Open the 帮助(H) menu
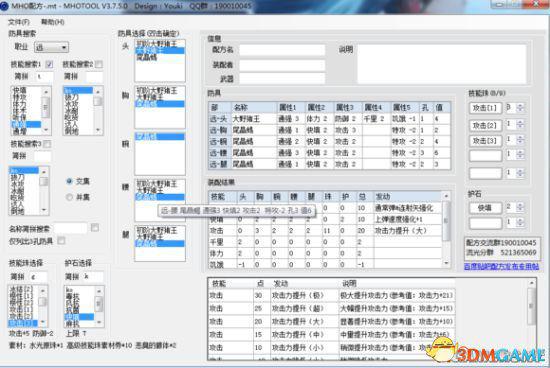This screenshot has width=550, height=368. (x=53, y=22)
